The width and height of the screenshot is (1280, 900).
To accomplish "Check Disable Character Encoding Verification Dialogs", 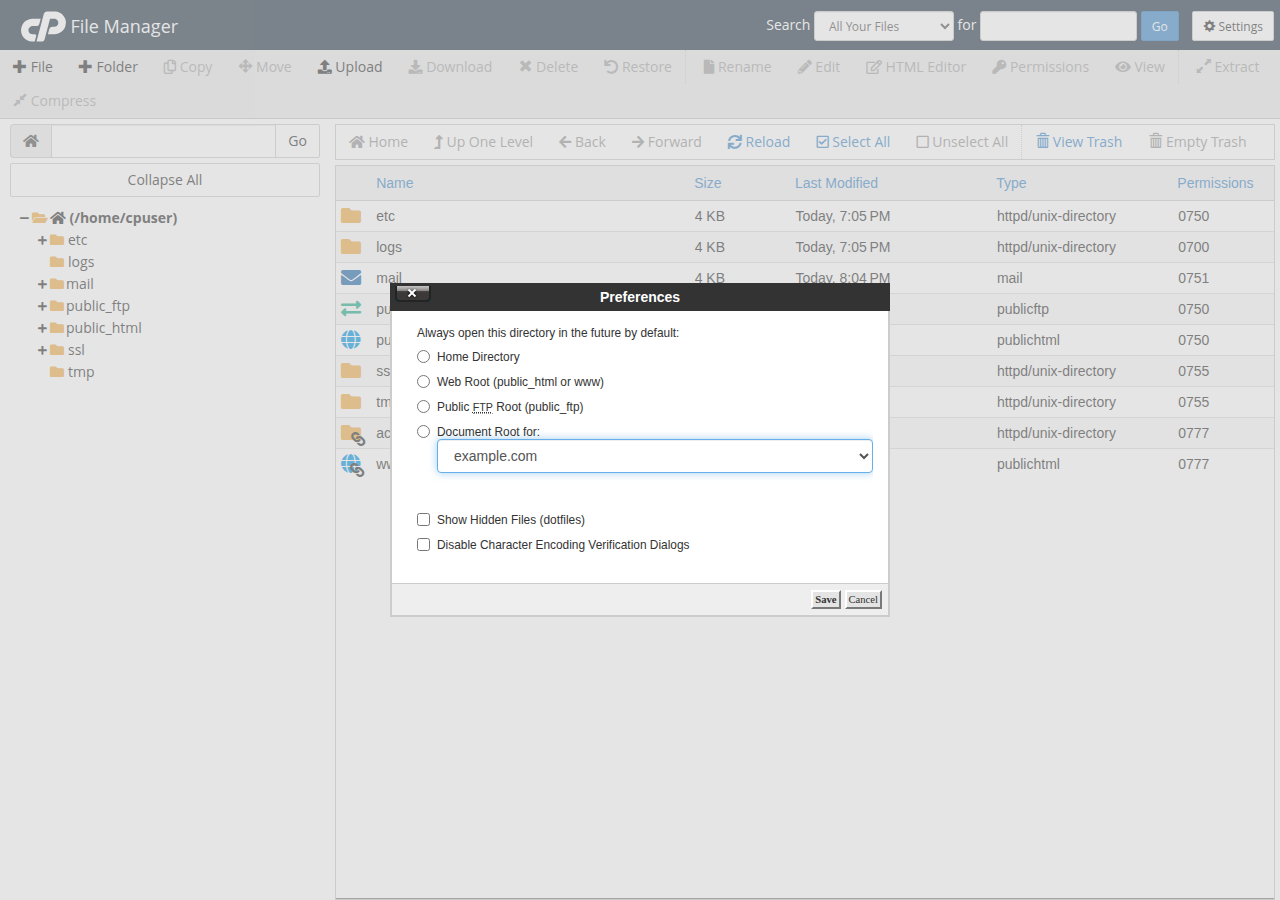I will [x=424, y=545].
